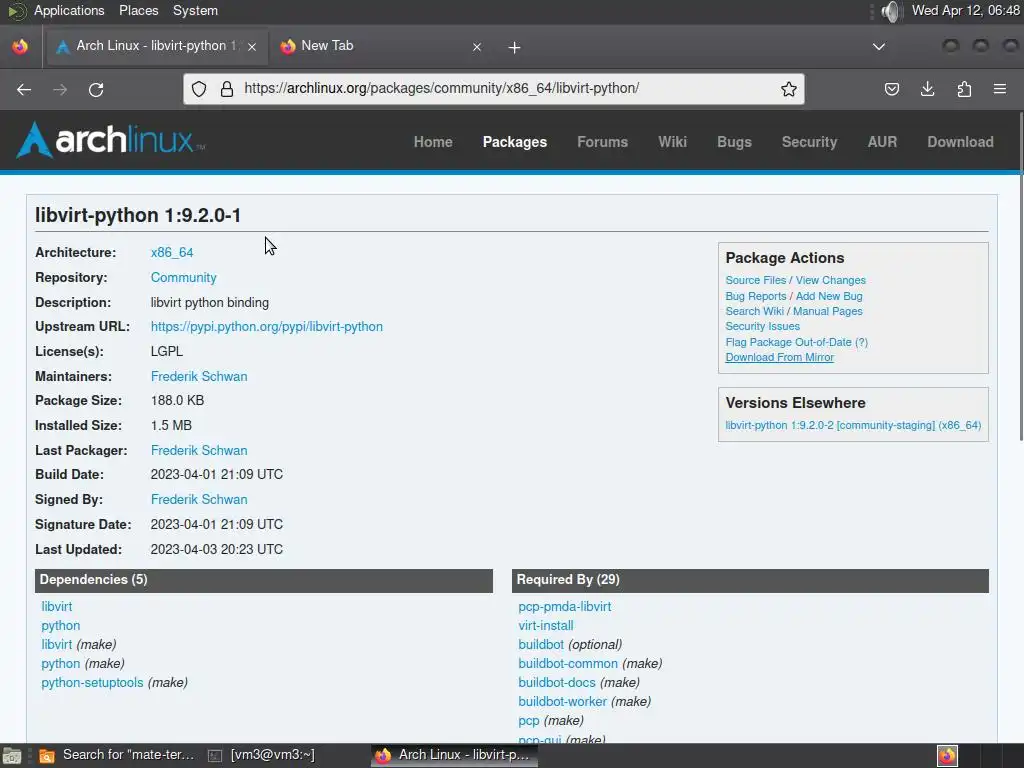Click Frederik Schwan under Maintainers
Image resolution: width=1024 pixels, height=768 pixels.
click(x=199, y=376)
